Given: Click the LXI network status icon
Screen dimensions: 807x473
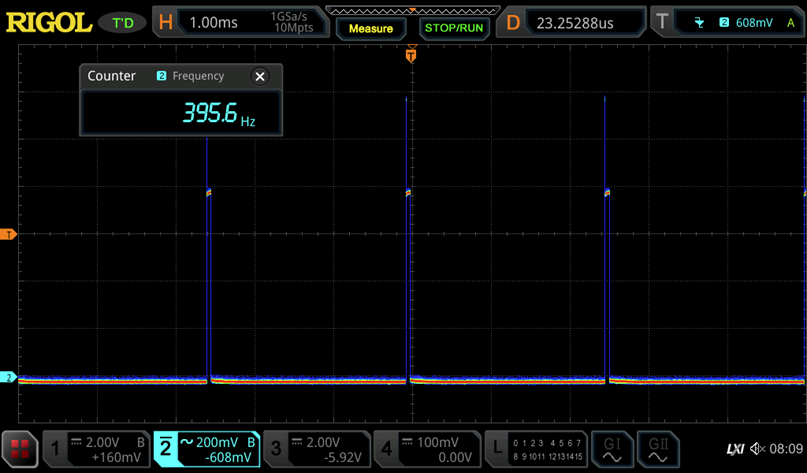Looking at the screenshot, I should [x=735, y=449].
